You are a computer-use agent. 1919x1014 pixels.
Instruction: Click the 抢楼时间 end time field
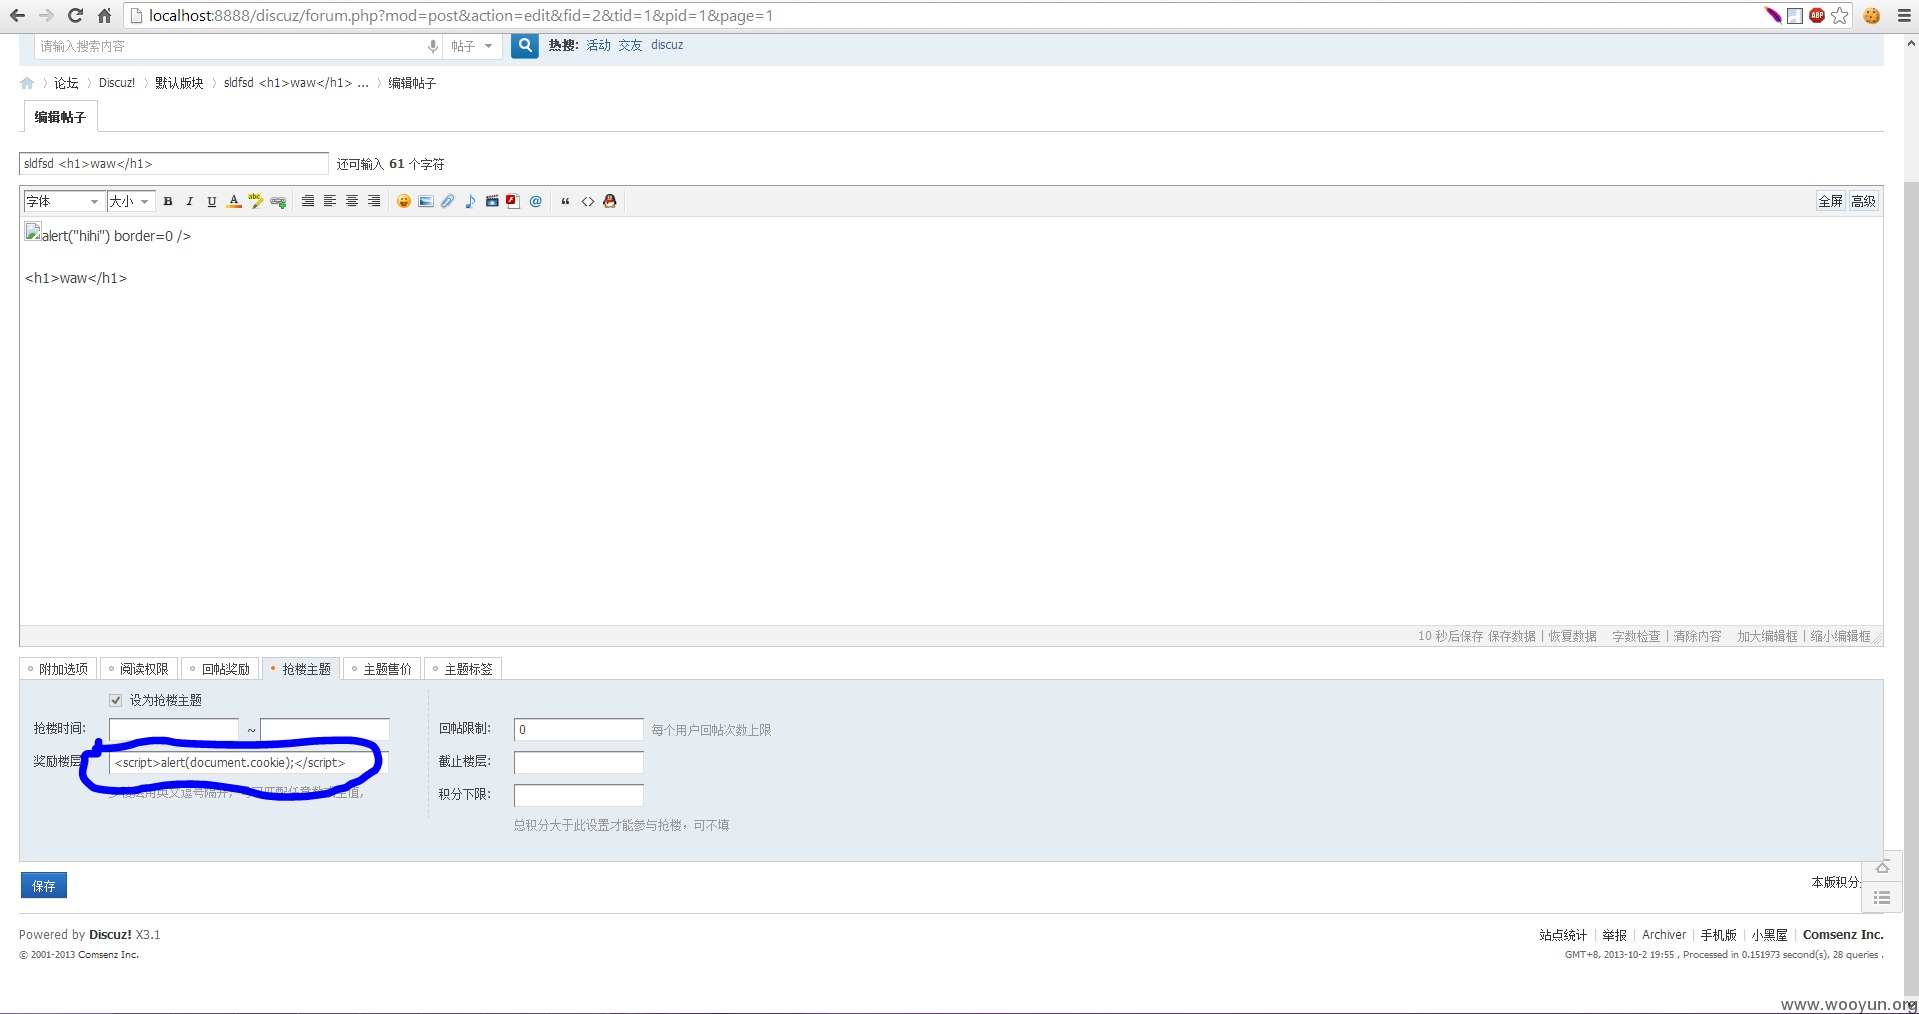325,729
